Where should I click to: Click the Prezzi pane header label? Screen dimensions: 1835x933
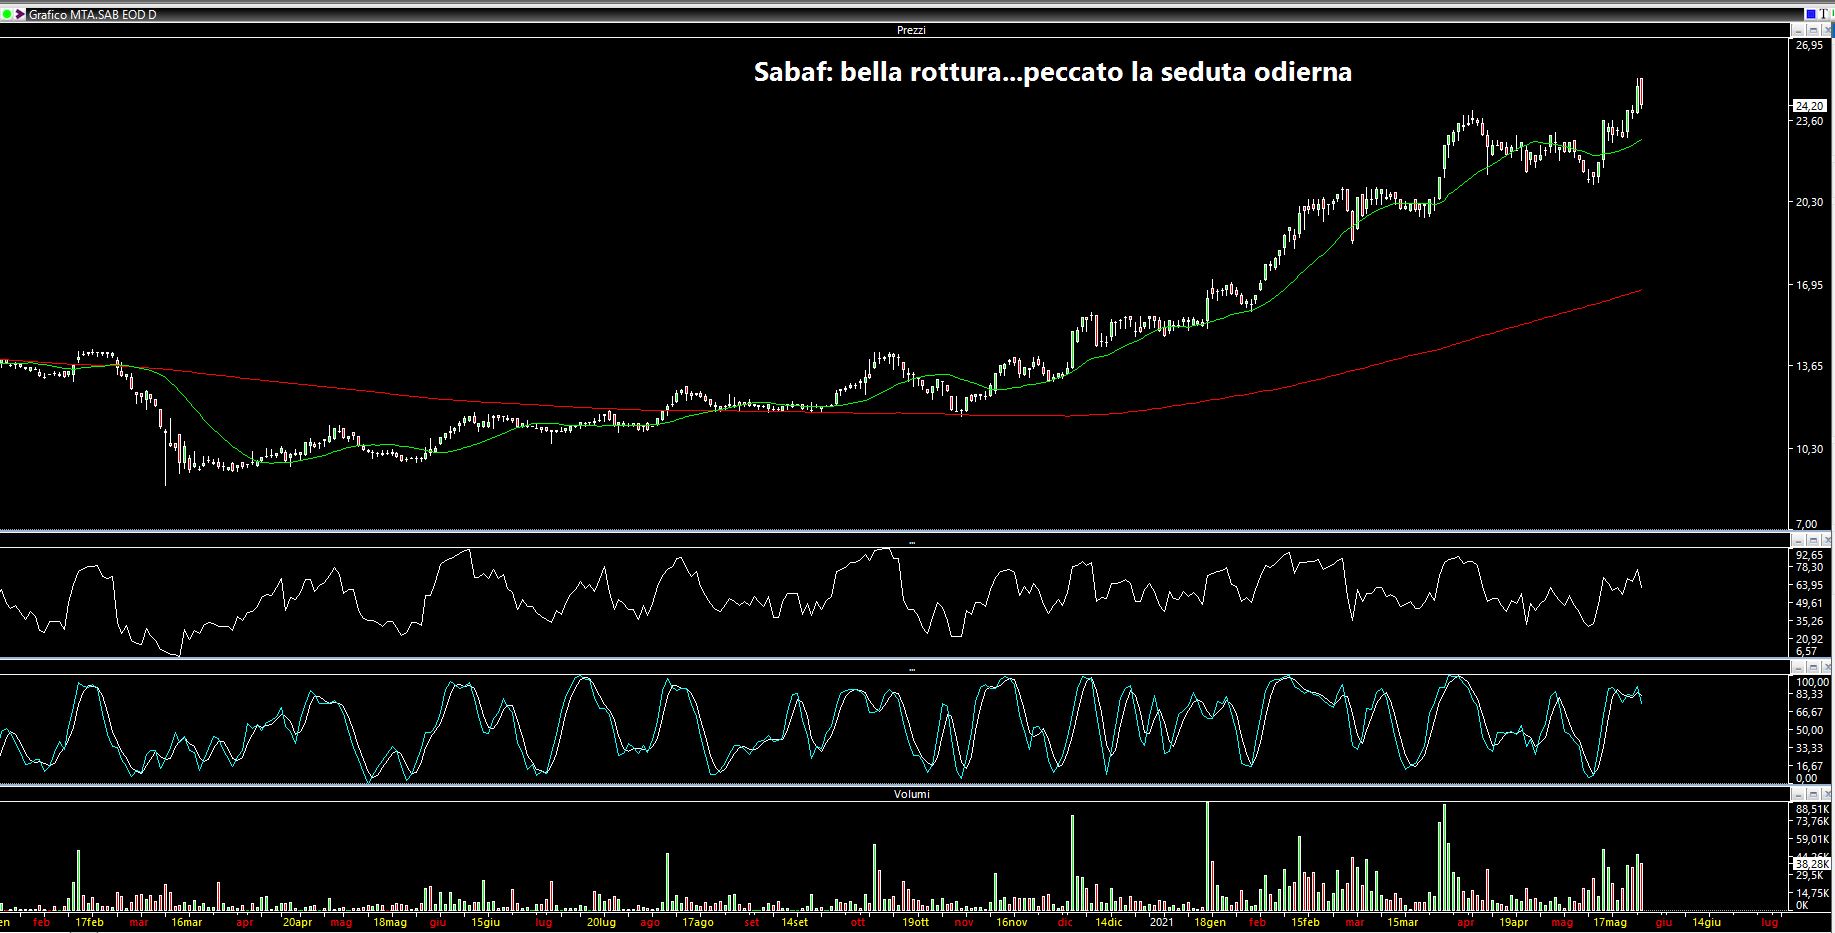click(911, 30)
